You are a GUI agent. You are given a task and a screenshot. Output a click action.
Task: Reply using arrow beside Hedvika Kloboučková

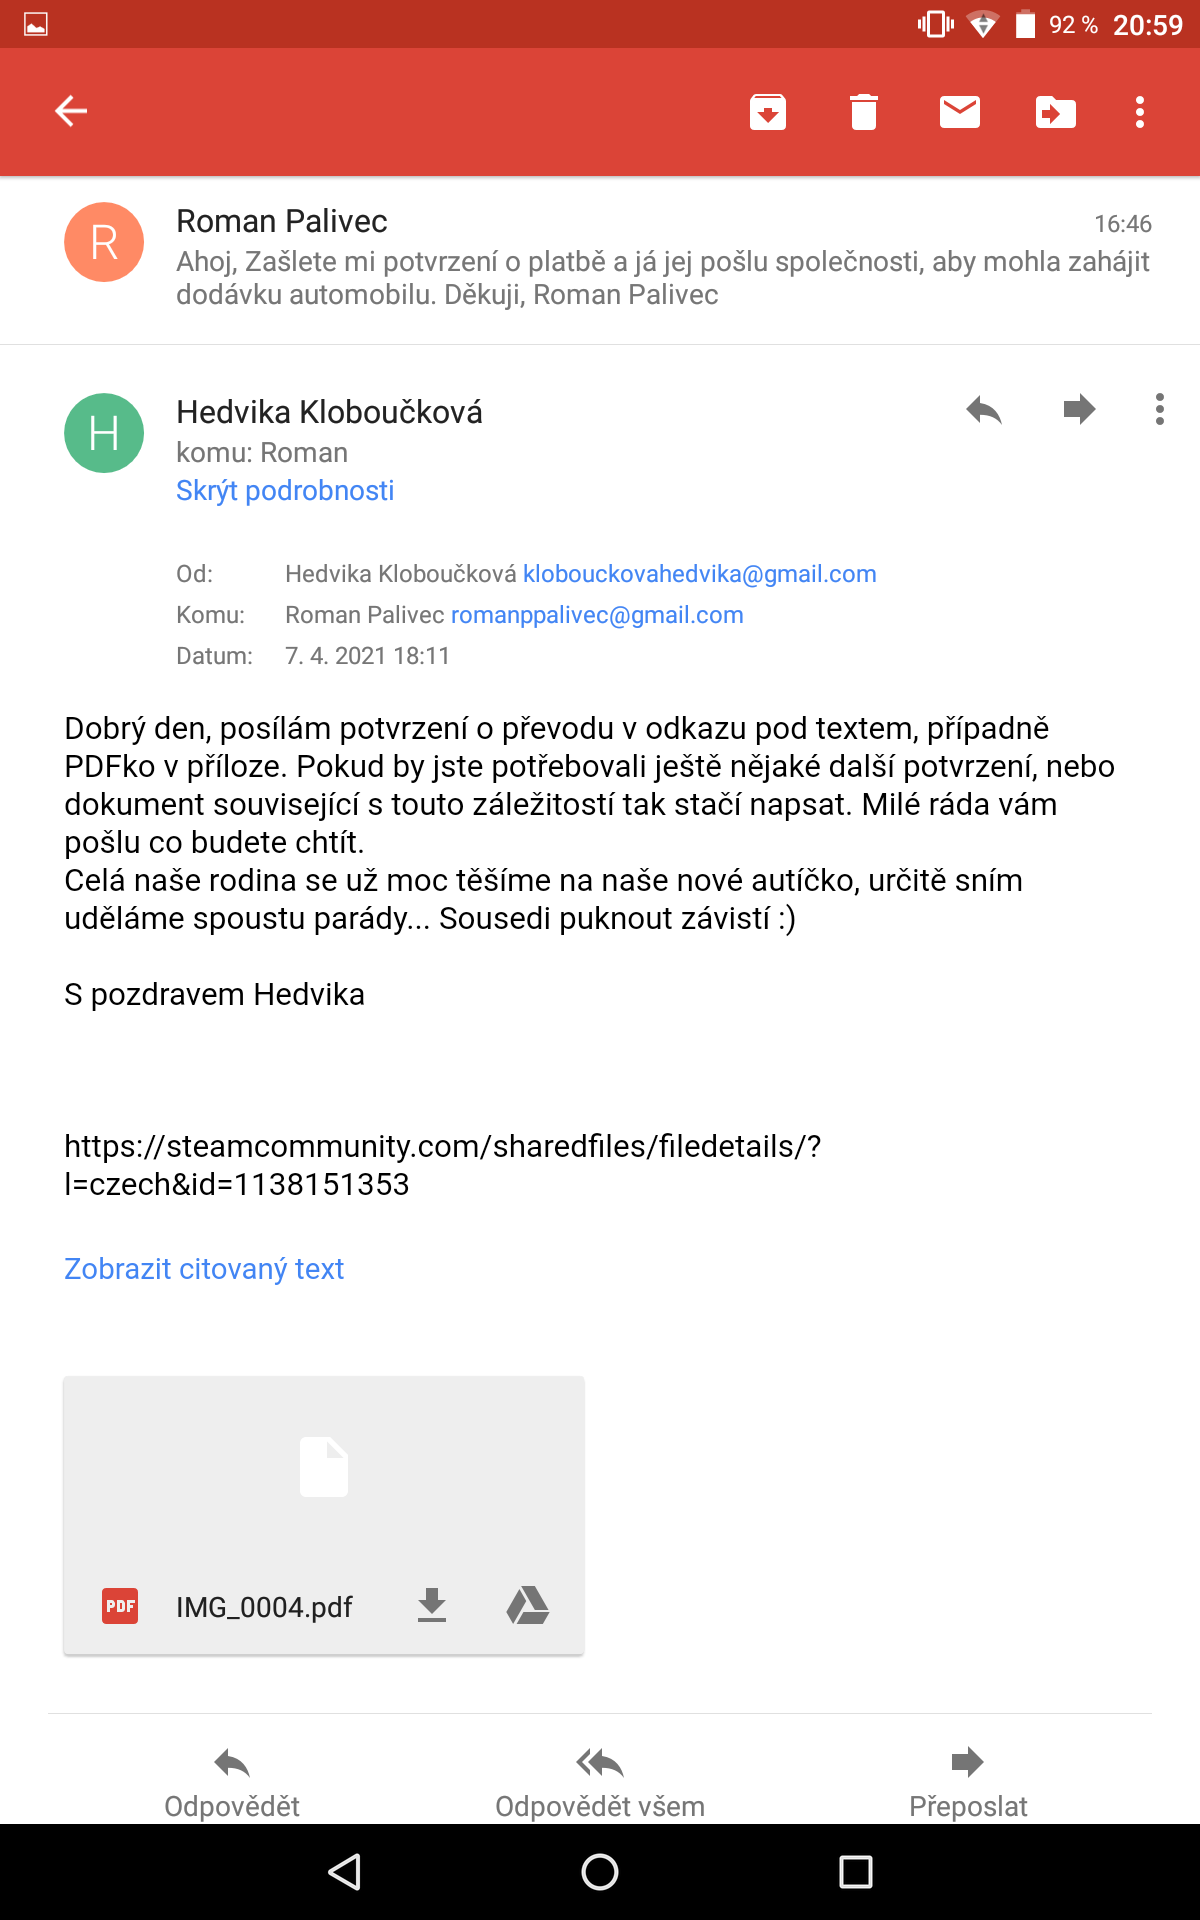pyautogui.click(x=984, y=409)
